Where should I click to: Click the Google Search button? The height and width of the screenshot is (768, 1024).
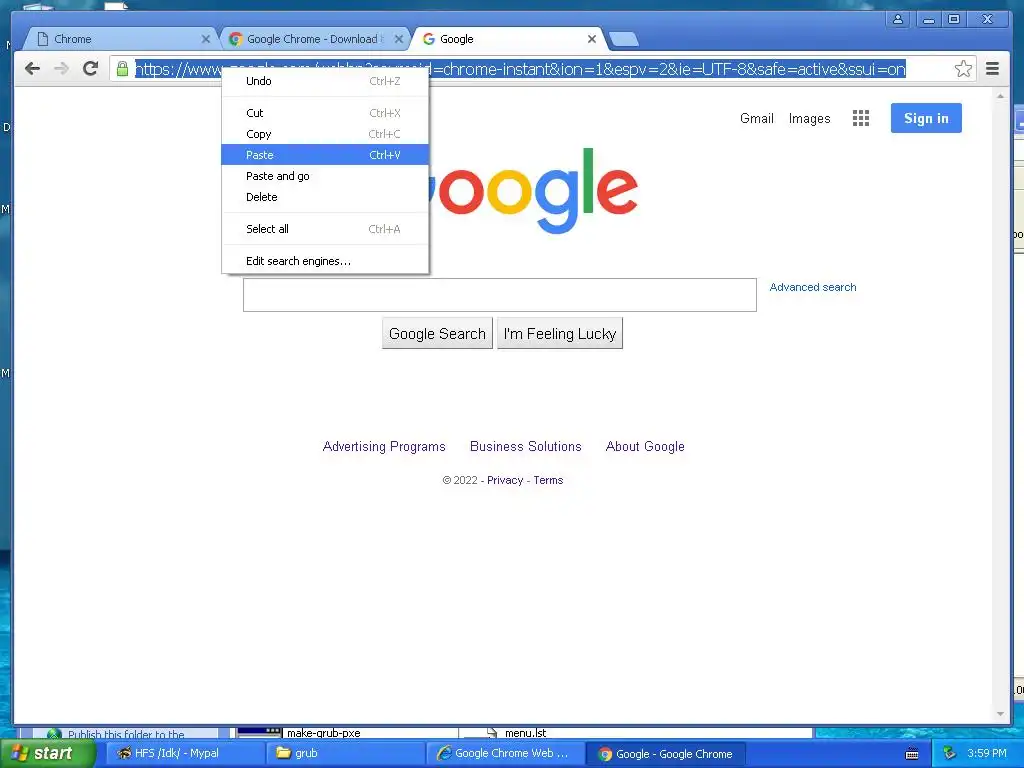[437, 334]
